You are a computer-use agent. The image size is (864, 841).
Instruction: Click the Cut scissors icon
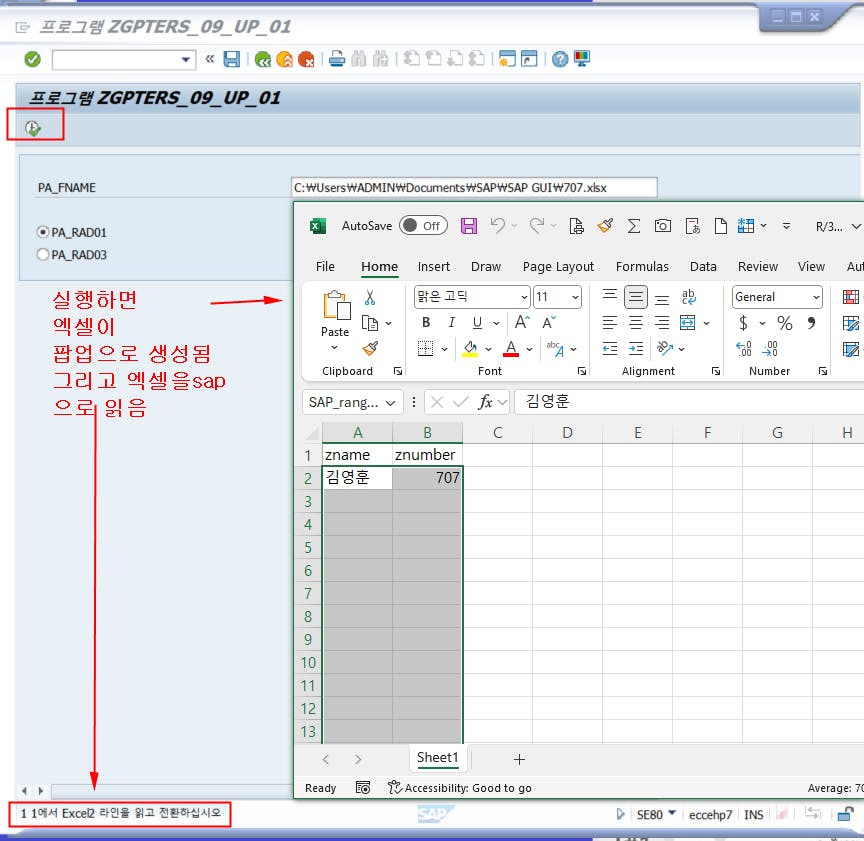(370, 298)
